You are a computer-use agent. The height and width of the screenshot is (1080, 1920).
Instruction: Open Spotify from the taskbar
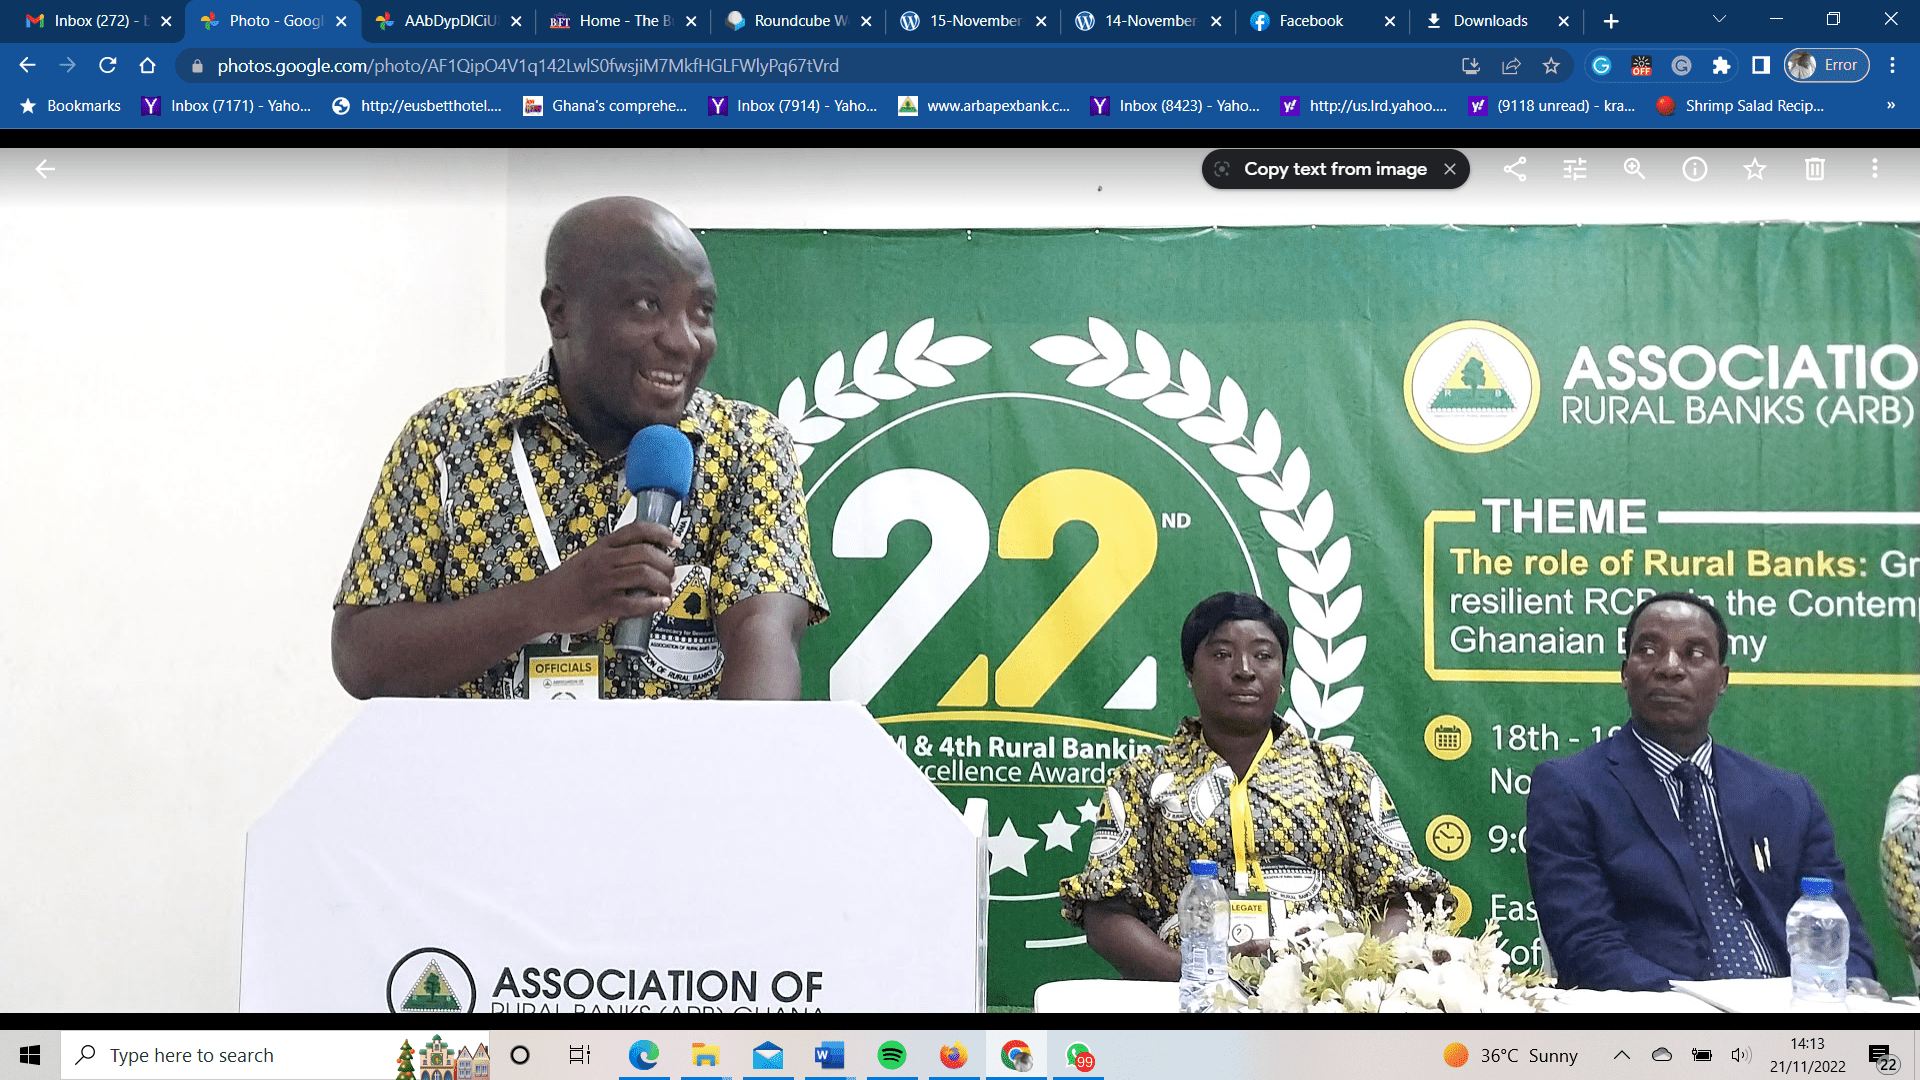[x=892, y=1055]
